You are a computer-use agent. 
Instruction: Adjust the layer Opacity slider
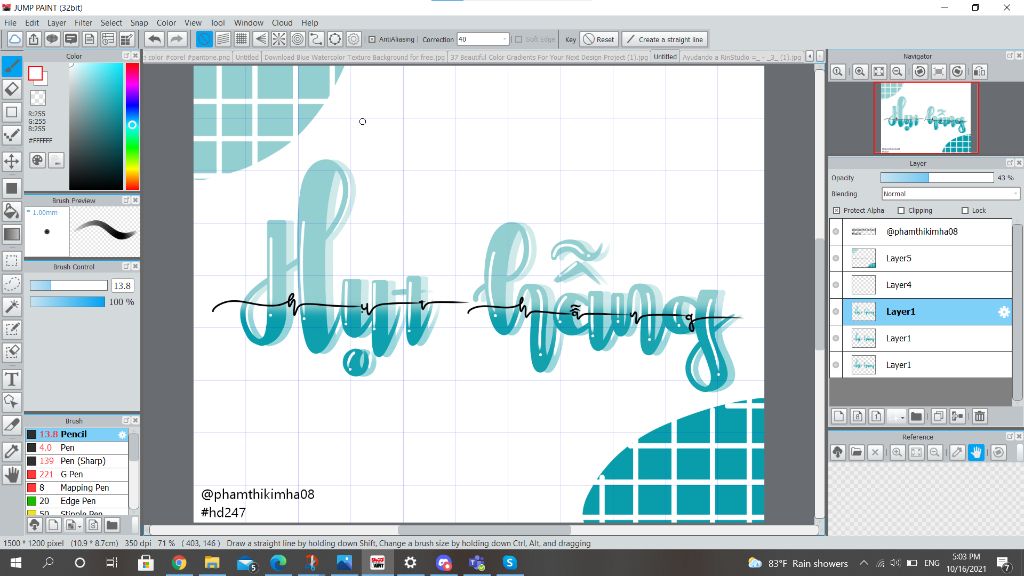(936, 178)
